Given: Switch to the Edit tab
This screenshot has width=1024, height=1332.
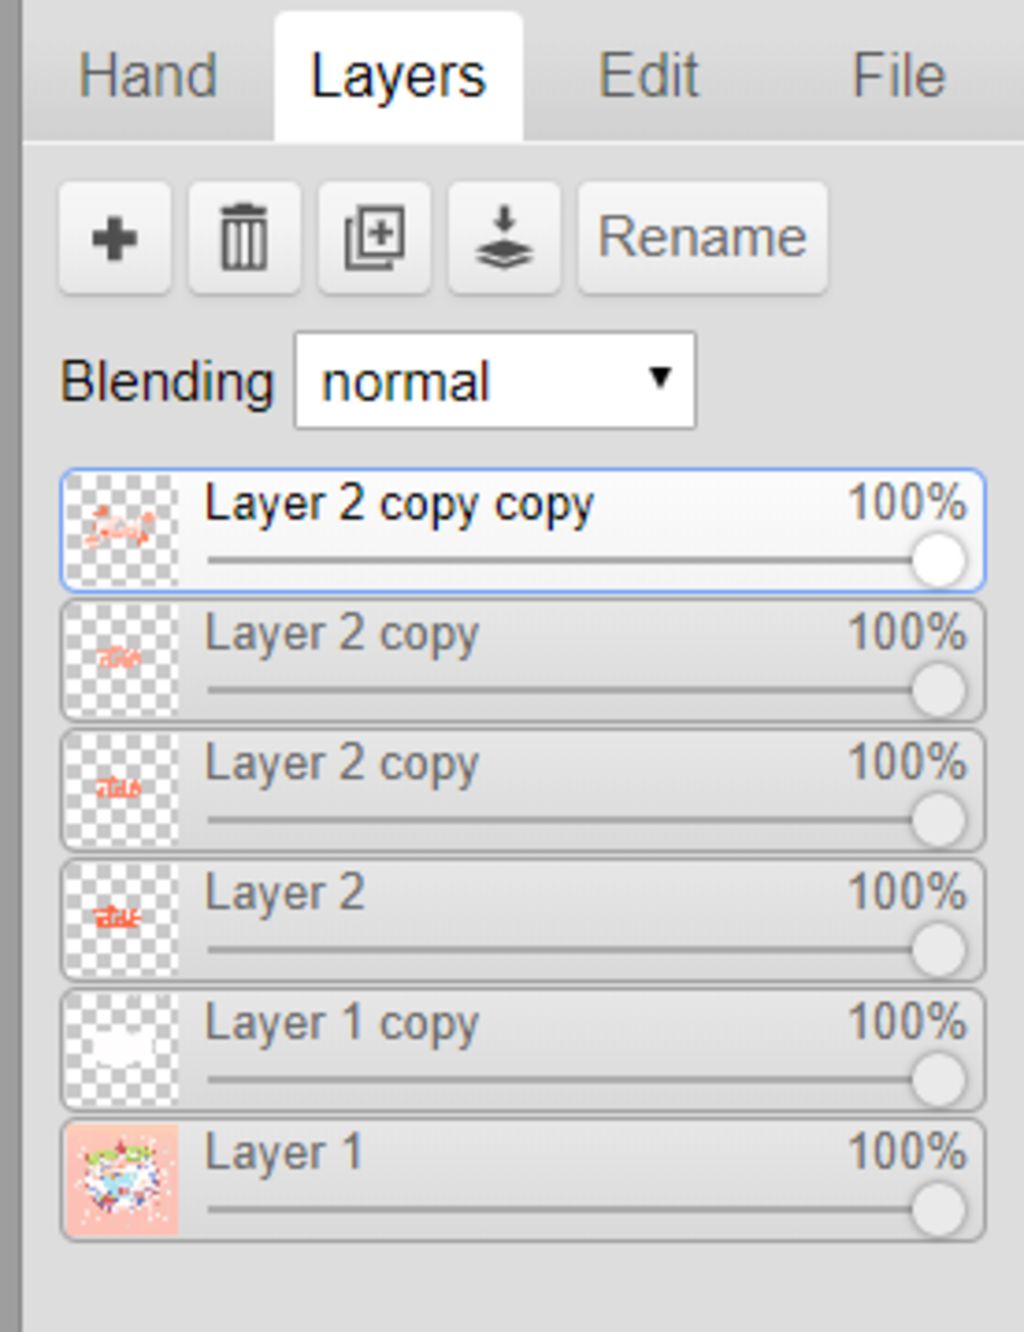Looking at the screenshot, I should (648, 76).
